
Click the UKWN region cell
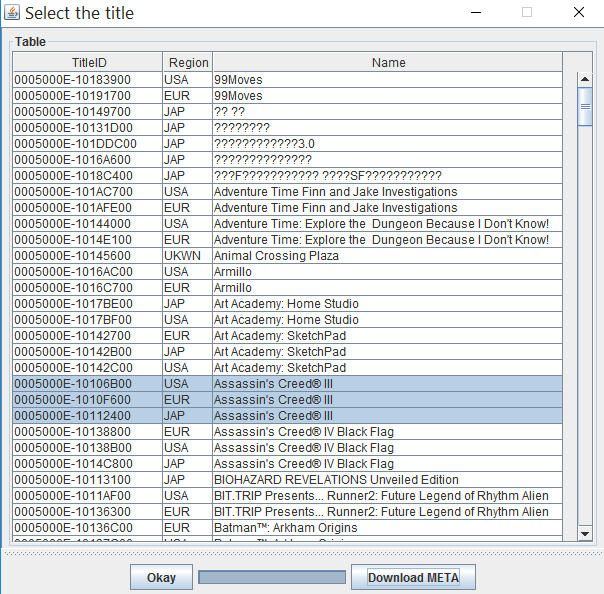click(x=188, y=255)
